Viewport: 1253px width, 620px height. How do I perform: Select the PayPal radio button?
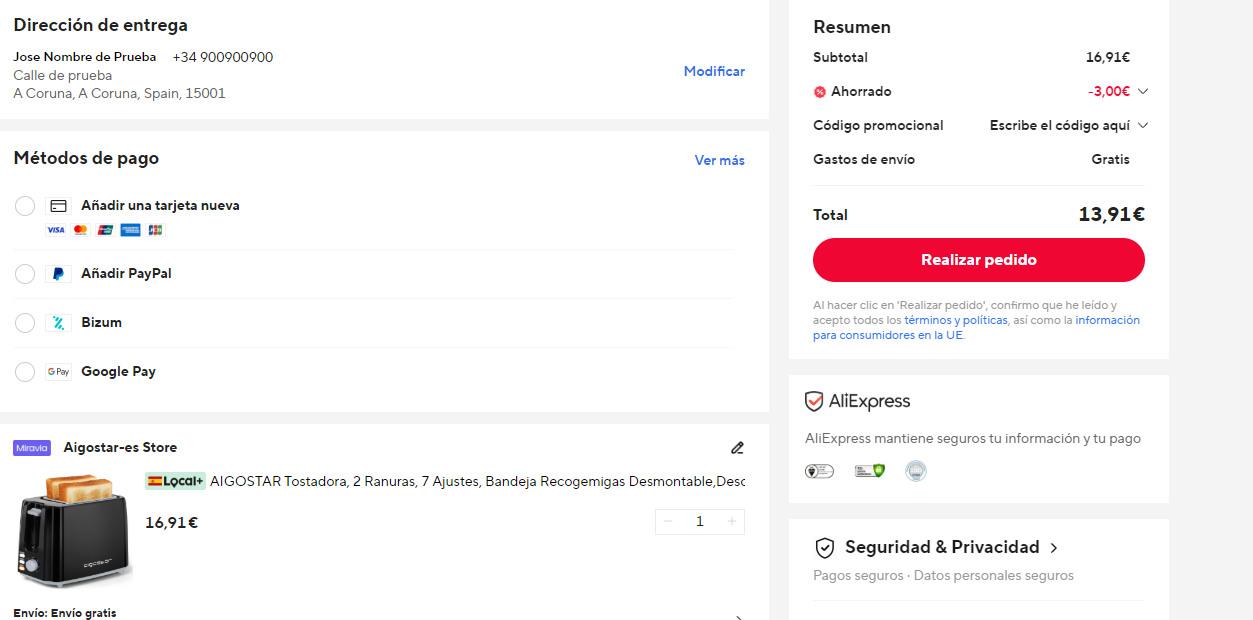coord(25,274)
